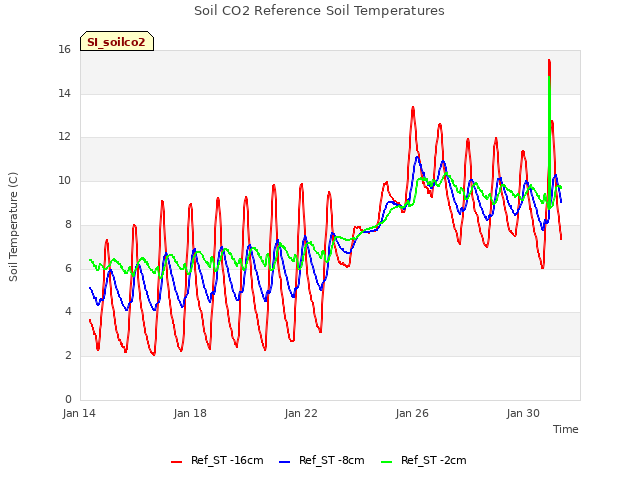The height and width of the screenshot is (480, 640).
Task: Click the 0 y-axis tick label
Action: 68,399
